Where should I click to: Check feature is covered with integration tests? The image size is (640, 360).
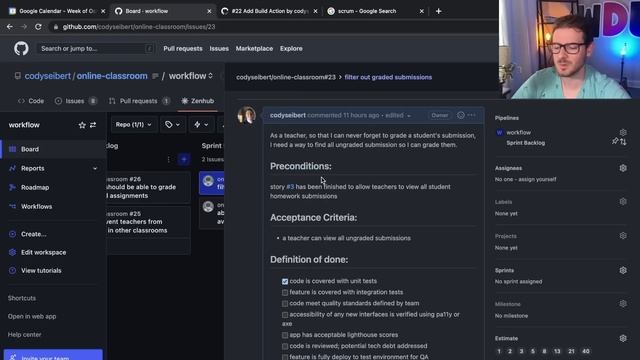285,293
